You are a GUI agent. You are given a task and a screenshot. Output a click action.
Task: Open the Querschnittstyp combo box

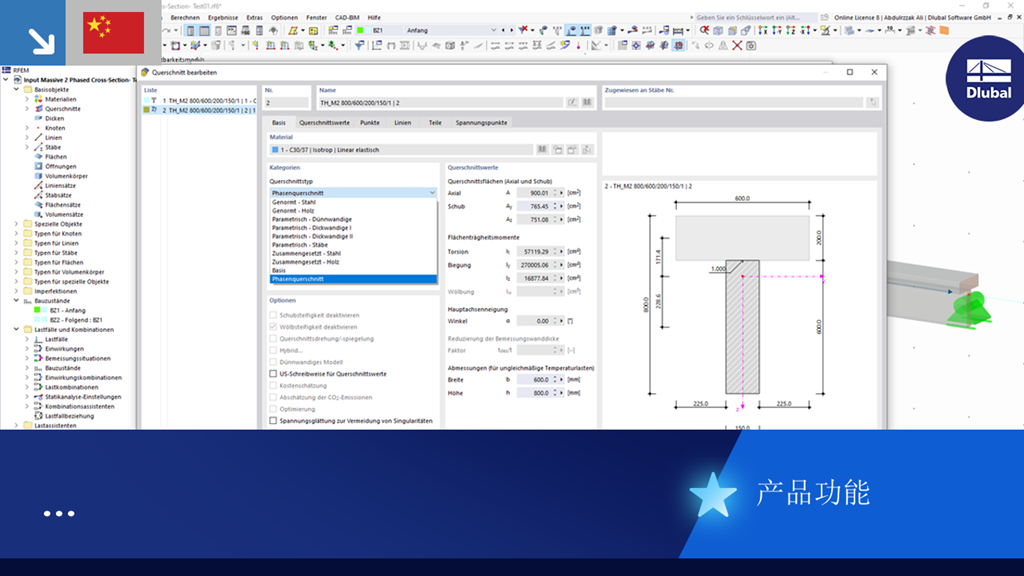click(x=353, y=193)
